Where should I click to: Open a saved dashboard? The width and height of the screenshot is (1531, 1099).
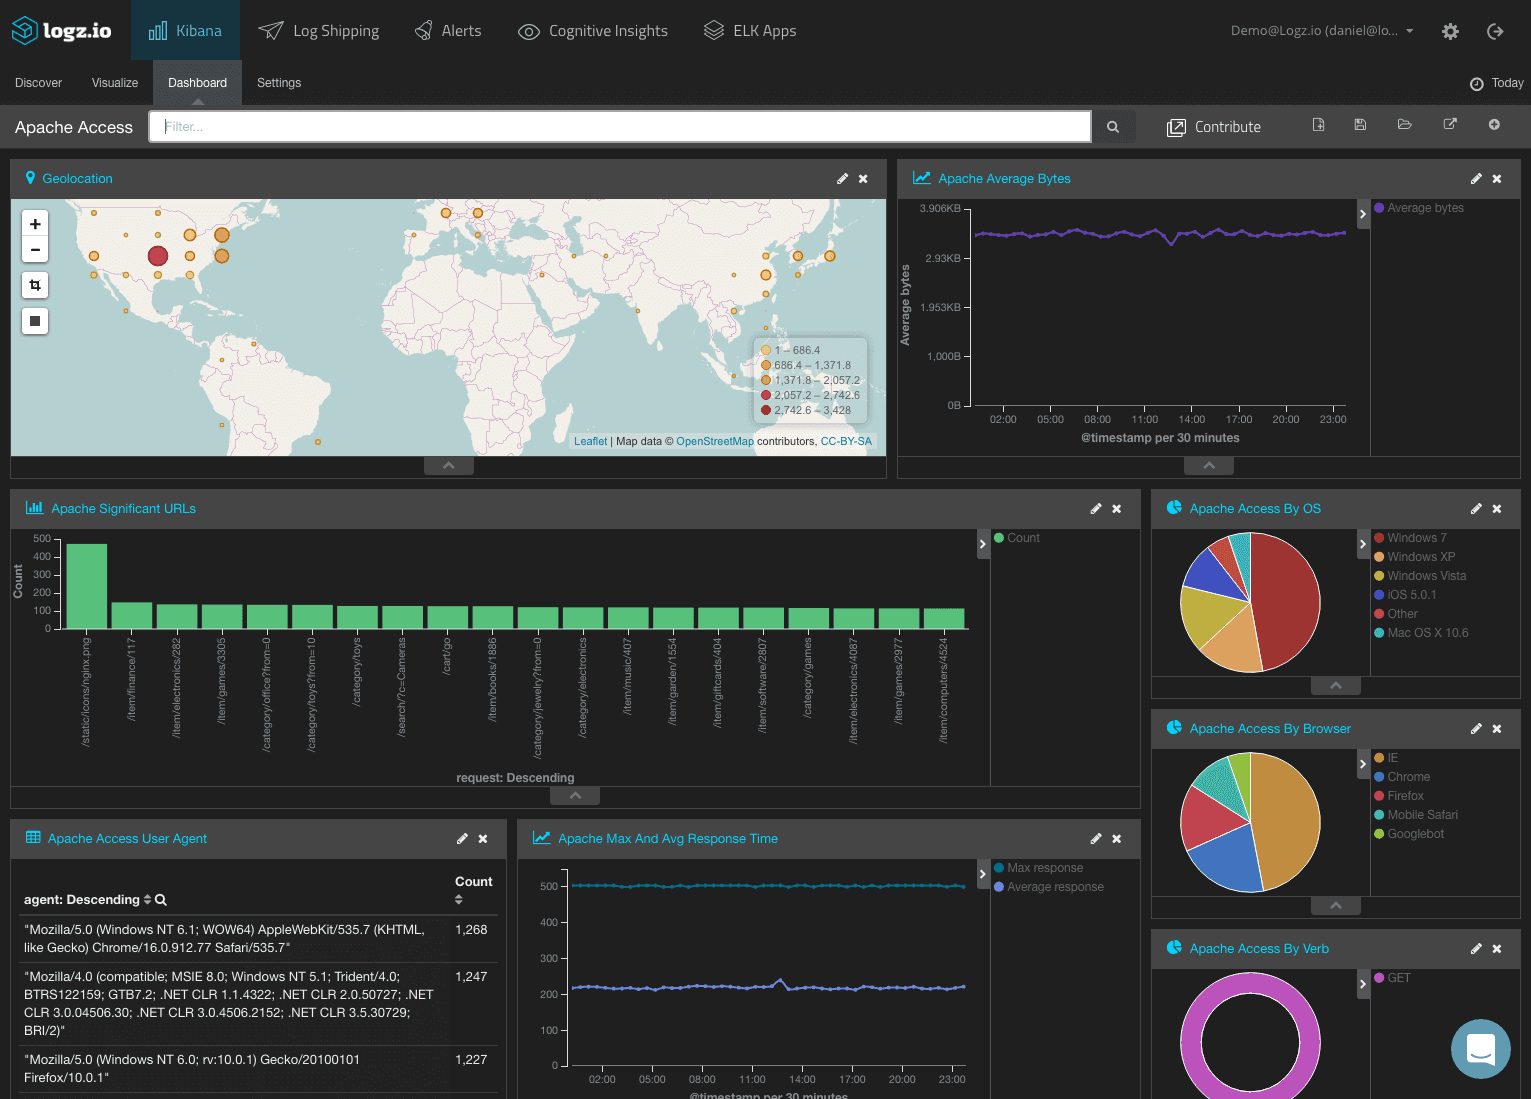click(x=1404, y=125)
